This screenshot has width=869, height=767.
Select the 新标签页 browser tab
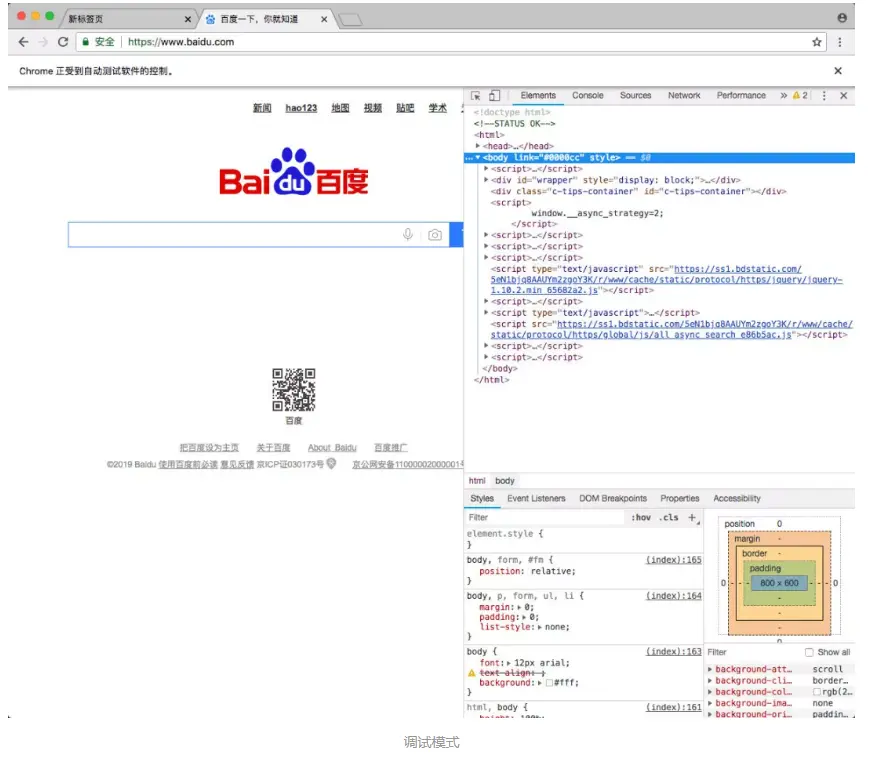[x=127, y=19]
